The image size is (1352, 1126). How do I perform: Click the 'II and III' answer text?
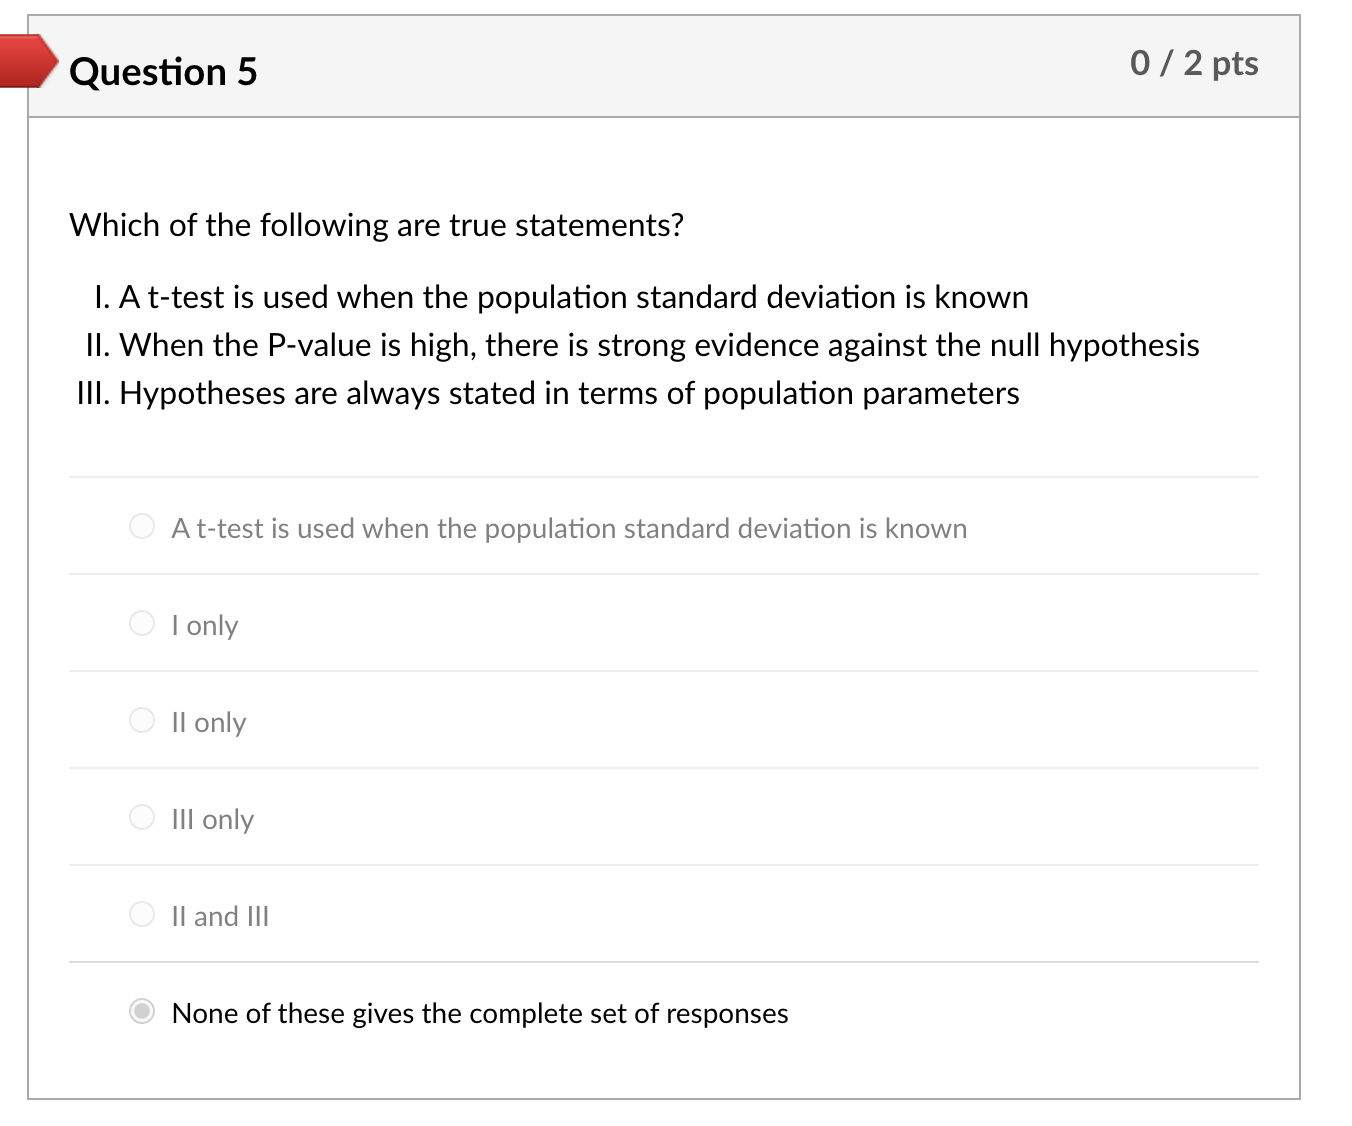coord(220,914)
